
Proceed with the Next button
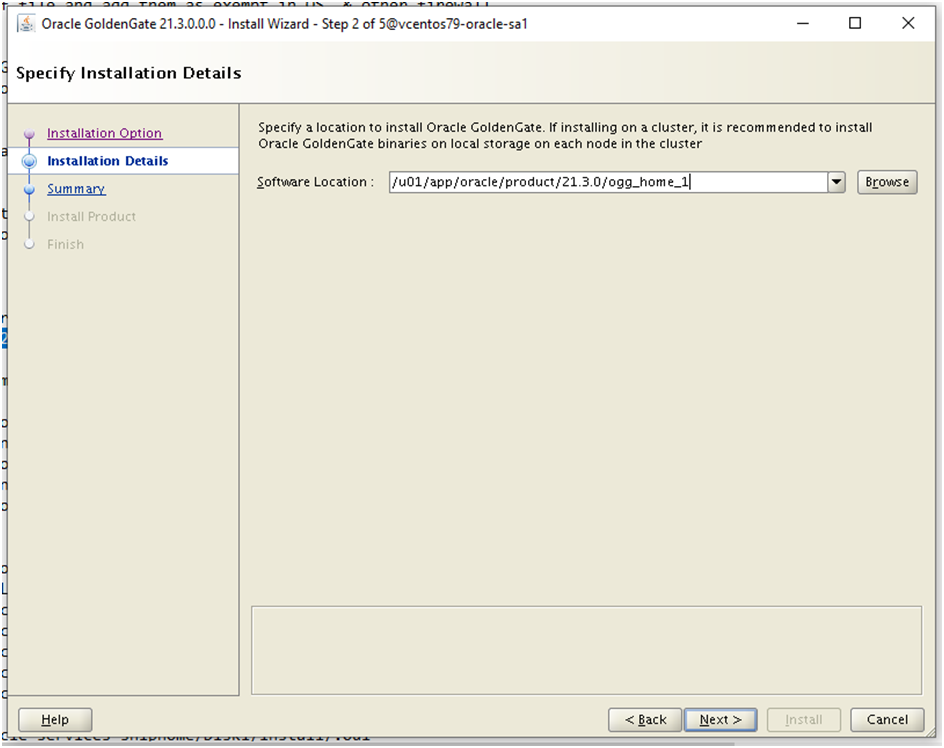[720, 720]
